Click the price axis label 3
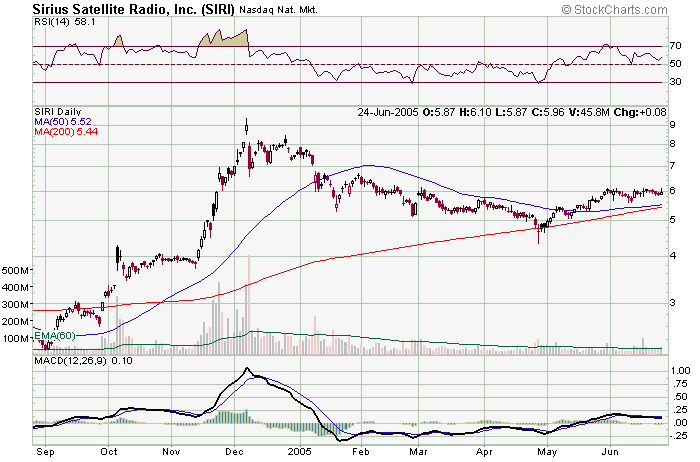Viewport: 700px width, 462px height. pos(673,302)
